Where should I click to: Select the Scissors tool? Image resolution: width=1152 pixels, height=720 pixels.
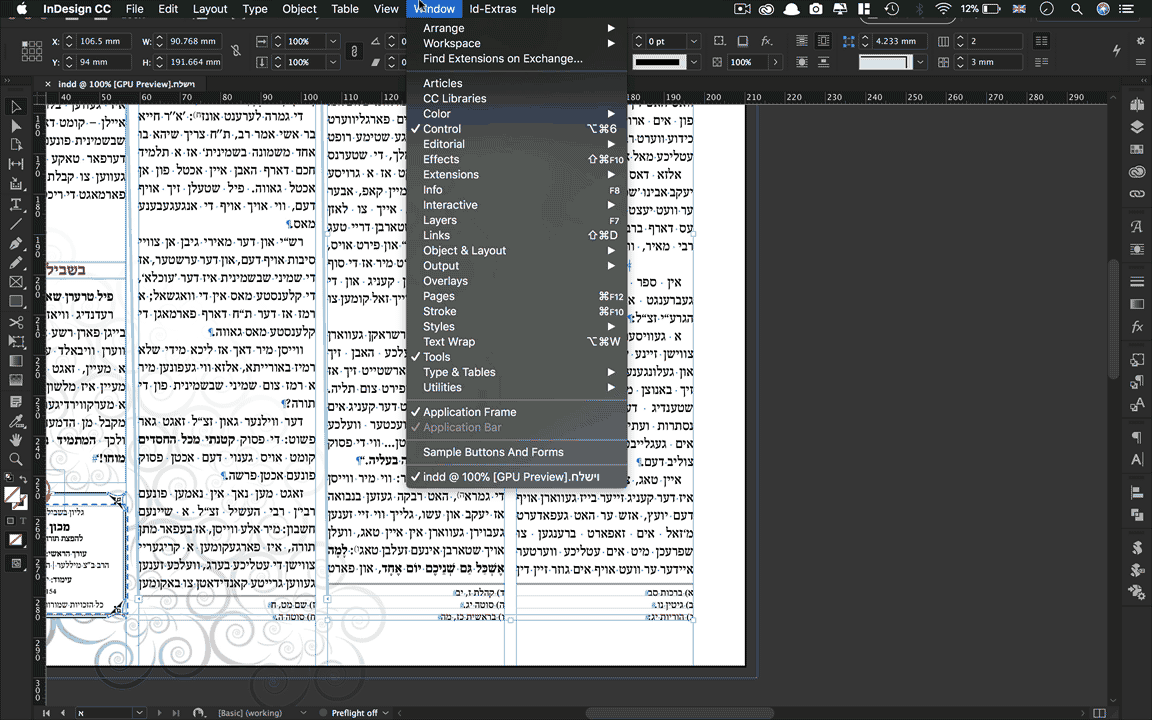click(16, 322)
